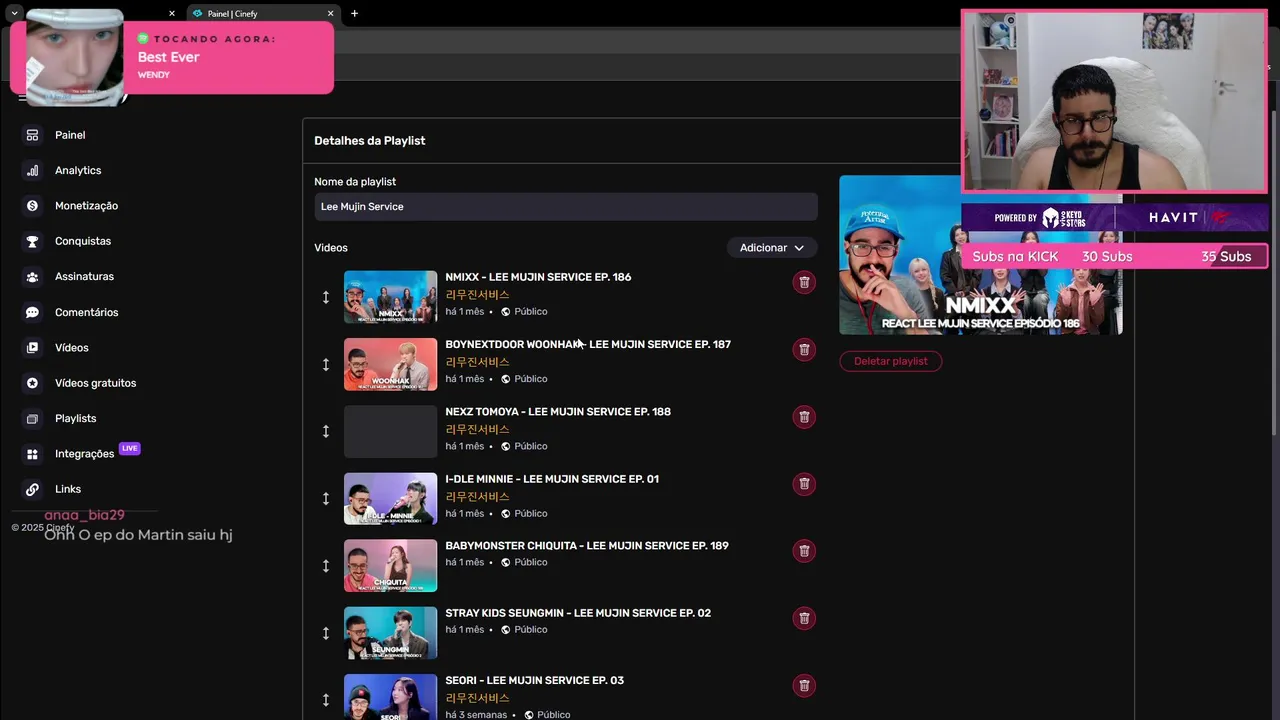Delete STRAY KIDS SEUNGMIN EP. 02 via trash icon
The image size is (1280, 720).
804,618
